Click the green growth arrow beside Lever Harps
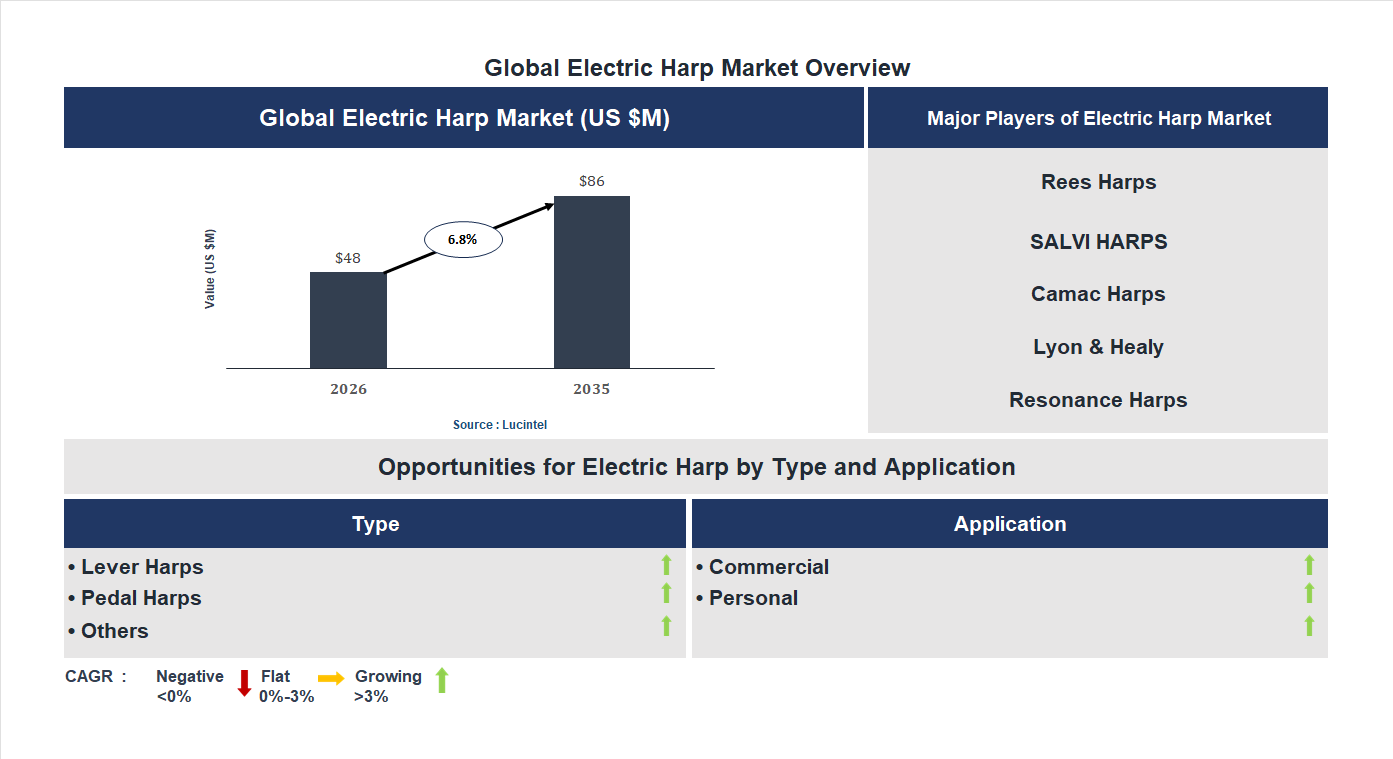Image resolution: width=1393 pixels, height=759 pixels. point(666,565)
